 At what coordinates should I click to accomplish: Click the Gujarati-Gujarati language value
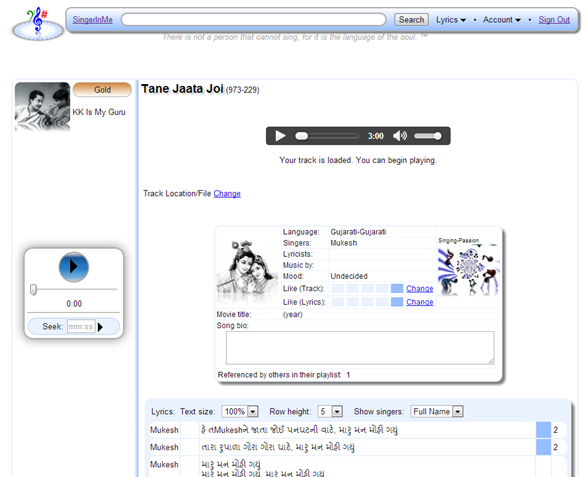358,232
